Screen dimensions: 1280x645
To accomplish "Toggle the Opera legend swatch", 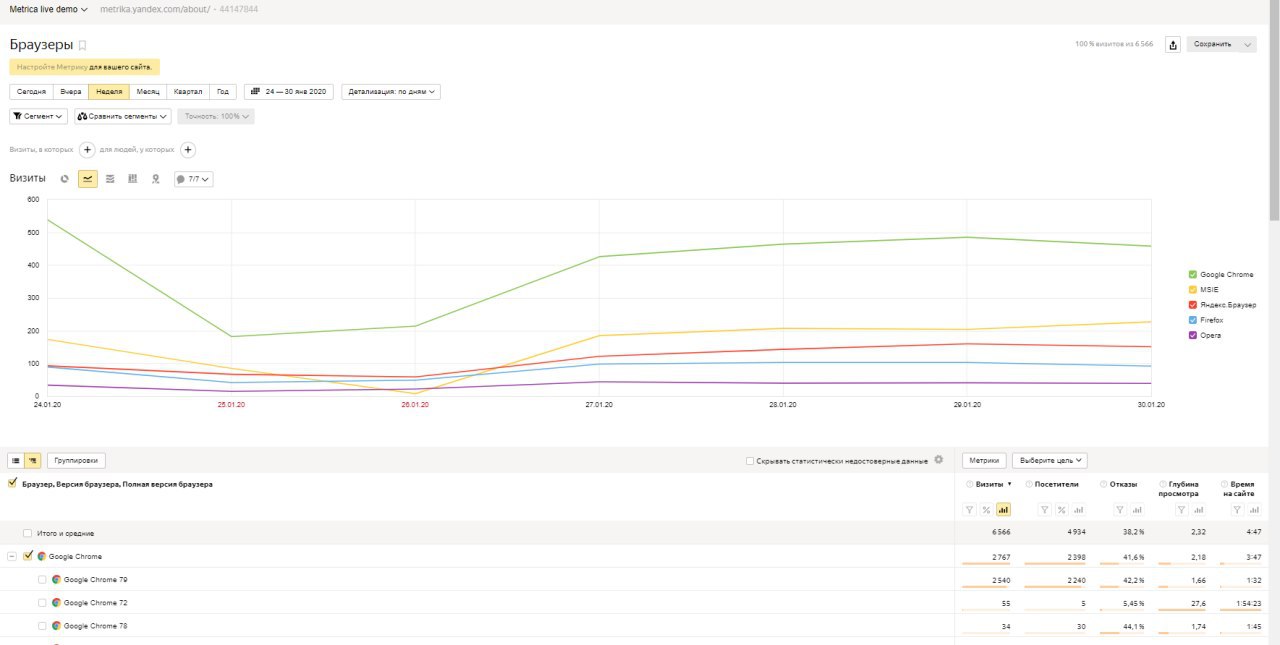I will [1192, 335].
